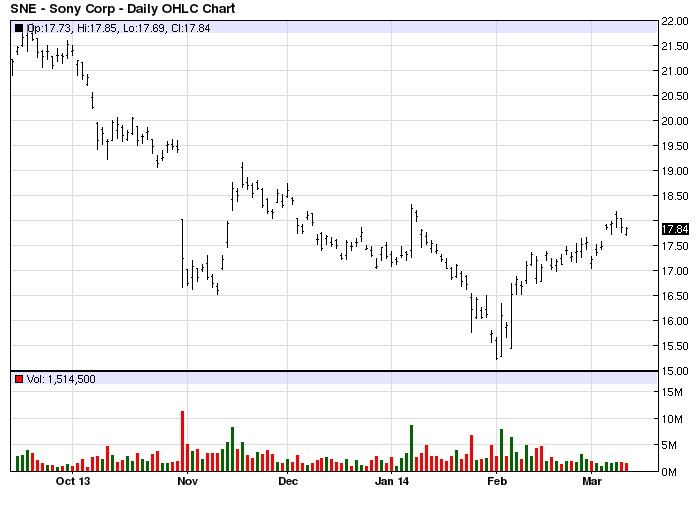700x512 pixels.
Task: Click the 21.50 price axis label
Action: point(675,46)
